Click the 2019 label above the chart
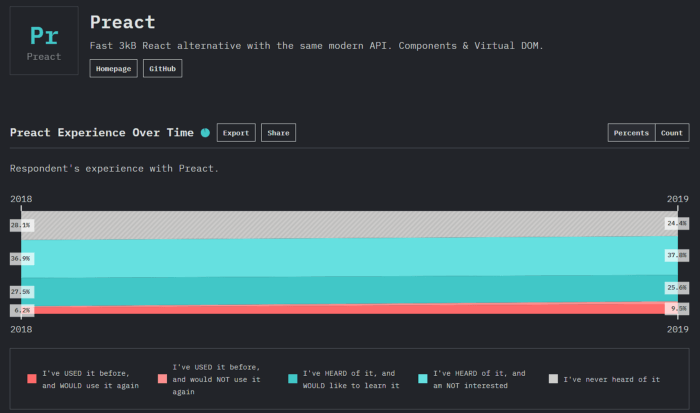The height and width of the screenshot is (413, 700). click(678, 199)
